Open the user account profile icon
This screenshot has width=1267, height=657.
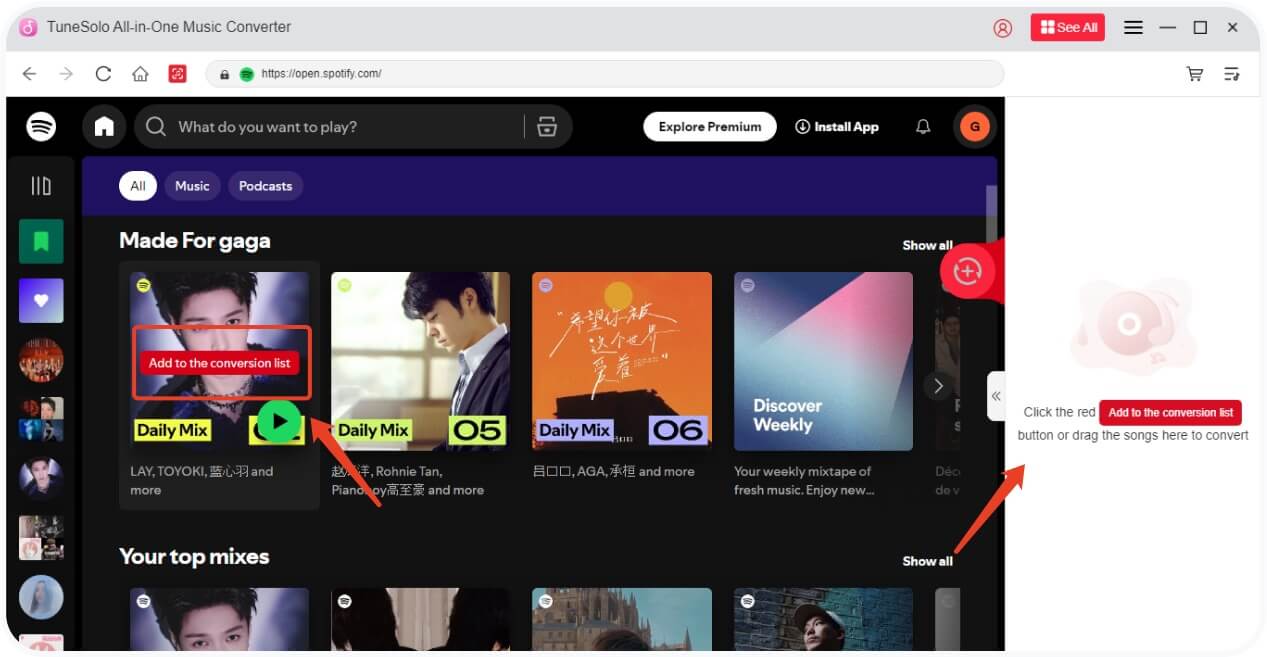pyautogui.click(x=1002, y=28)
